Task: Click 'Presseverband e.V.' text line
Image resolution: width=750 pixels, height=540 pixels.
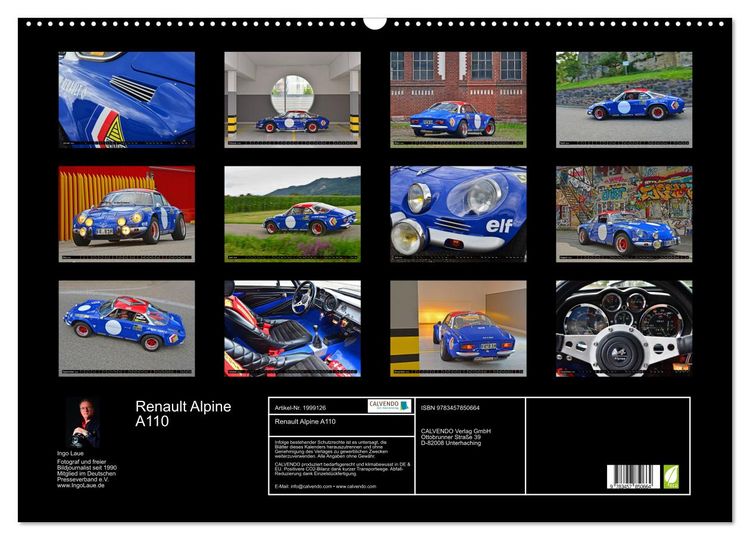Action: [83, 479]
